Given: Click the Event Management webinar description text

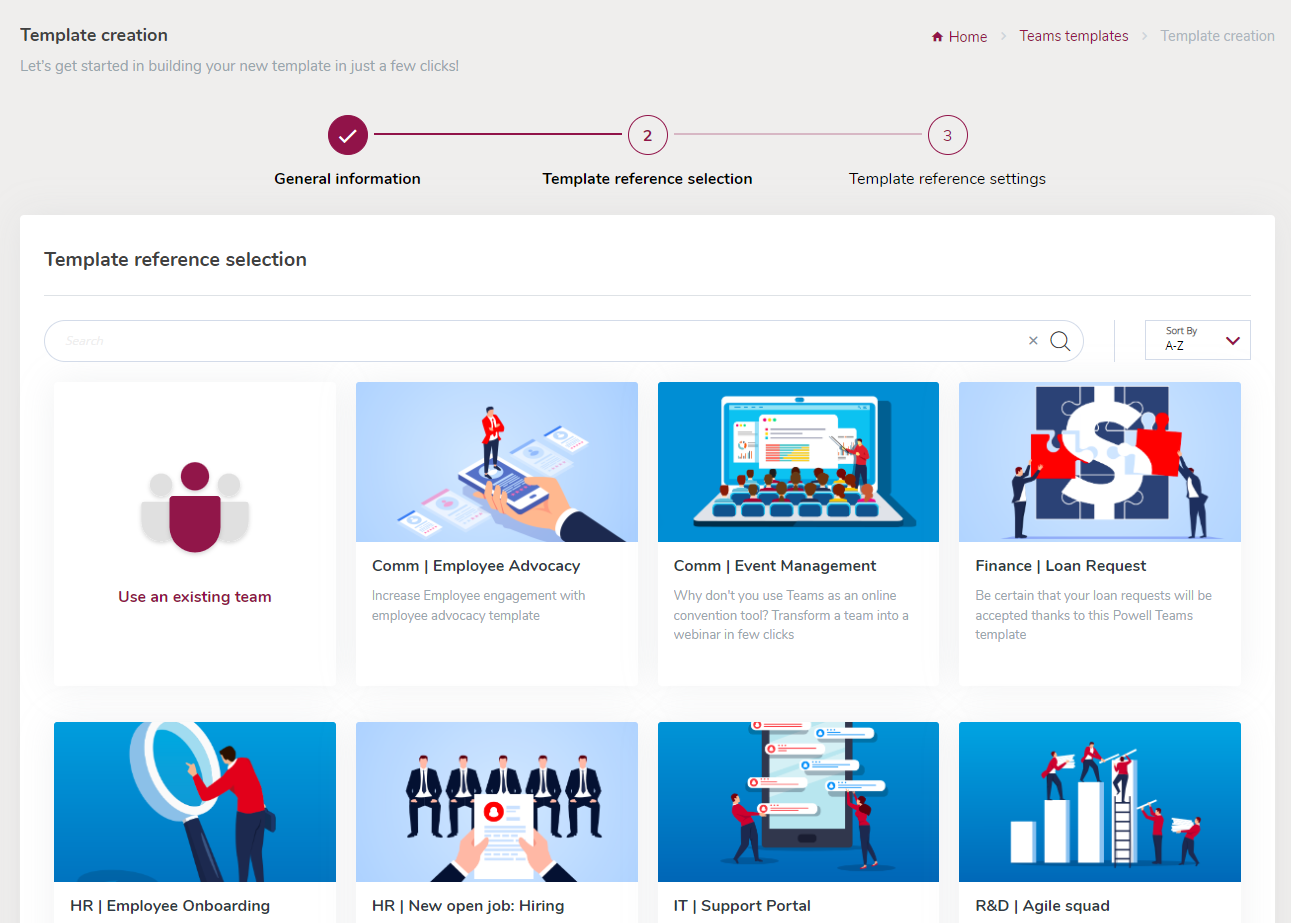Looking at the screenshot, I should point(791,615).
